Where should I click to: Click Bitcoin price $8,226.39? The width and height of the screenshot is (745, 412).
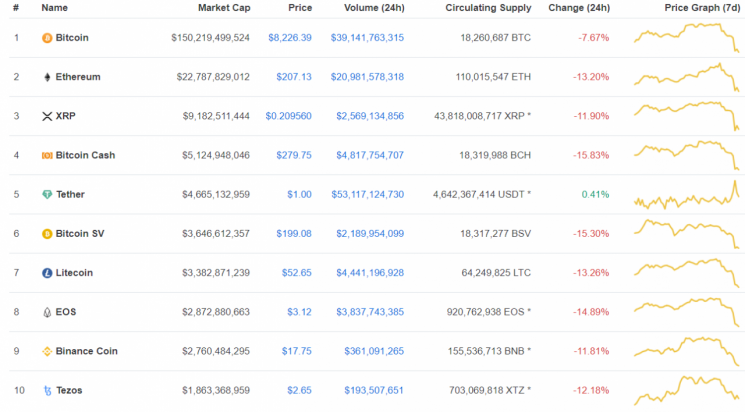click(290, 38)
